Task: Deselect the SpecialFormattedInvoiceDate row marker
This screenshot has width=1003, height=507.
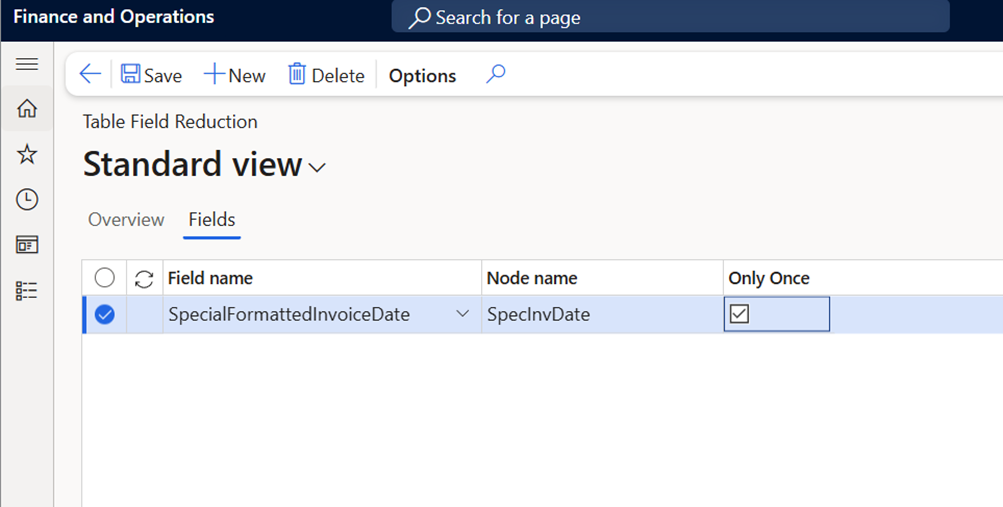Action: point(104,314)
